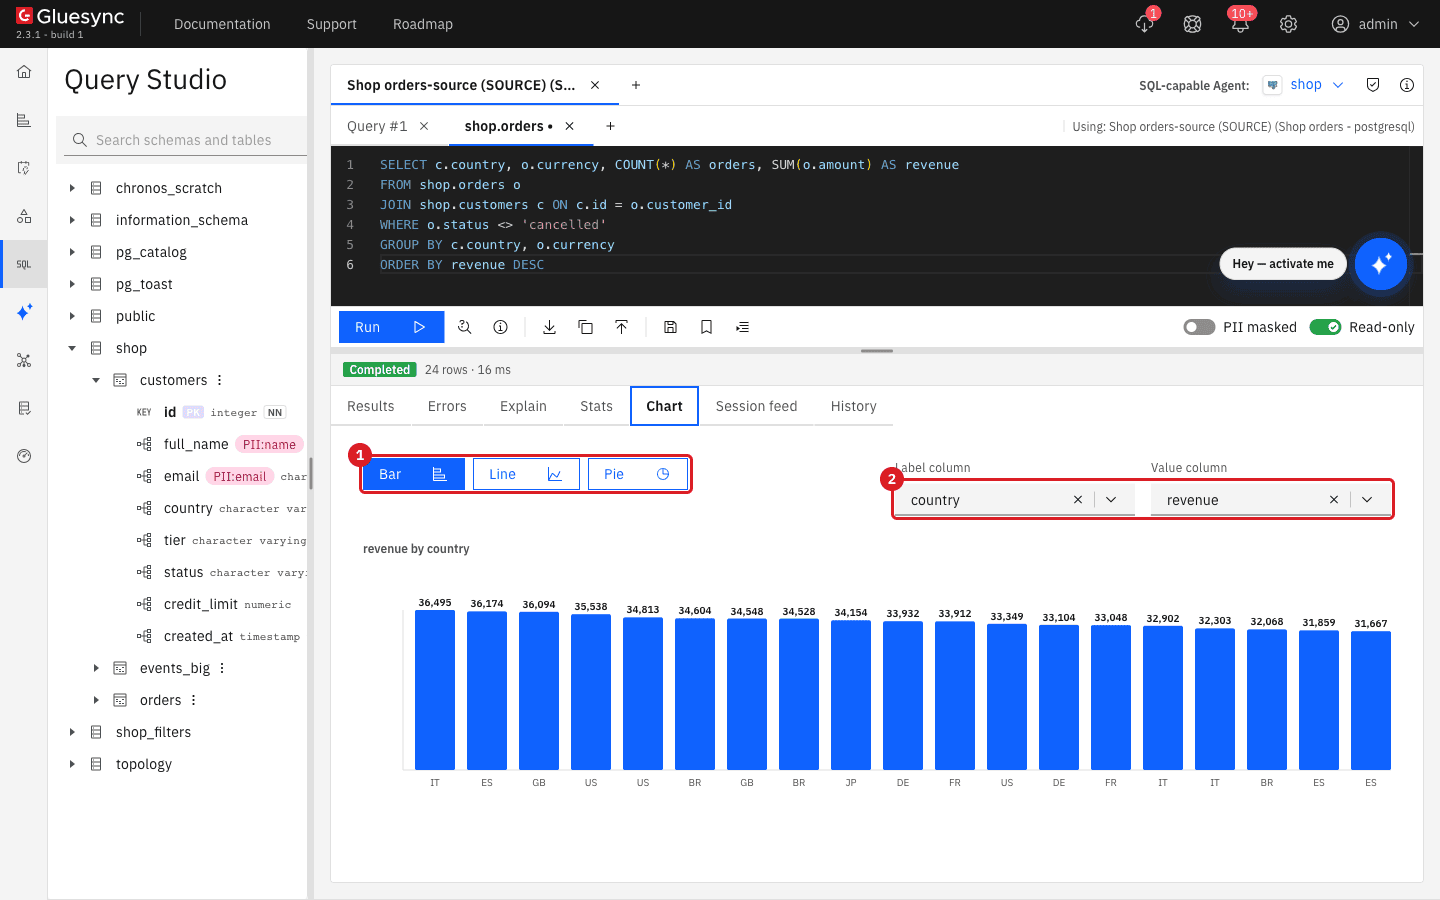Viewport: 1440px width, 900px height.
Task: Click the IT bar showing 36,495 revenue
Action: pyautogui.click(x=435, y=690)
